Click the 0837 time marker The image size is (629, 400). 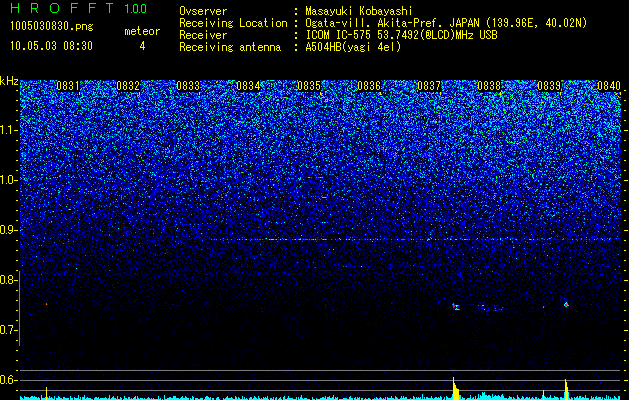tap(429, 86)
